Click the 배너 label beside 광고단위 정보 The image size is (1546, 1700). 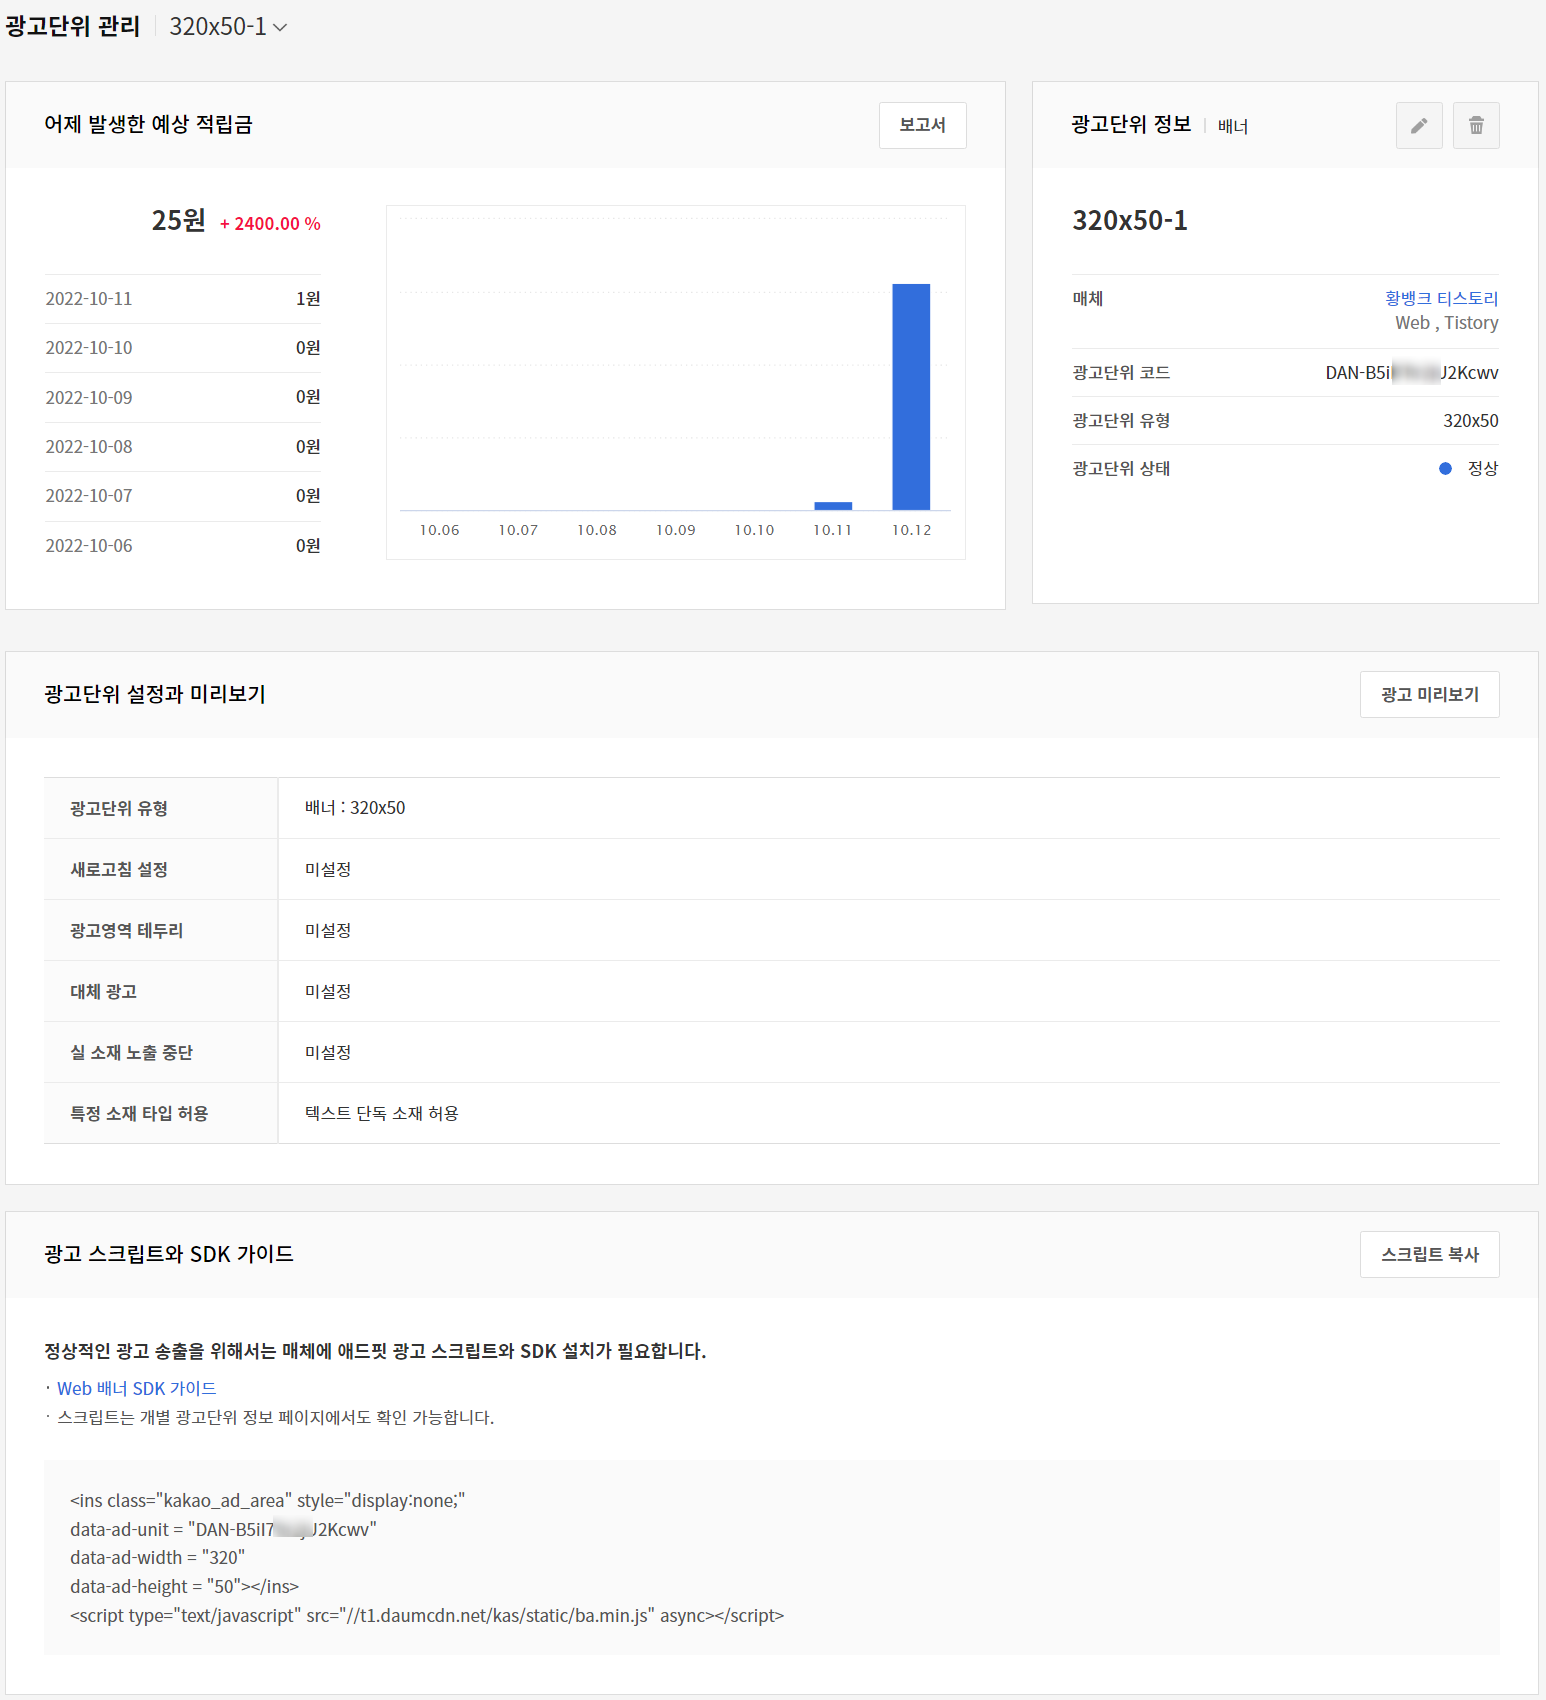[x=1232, y=127]
